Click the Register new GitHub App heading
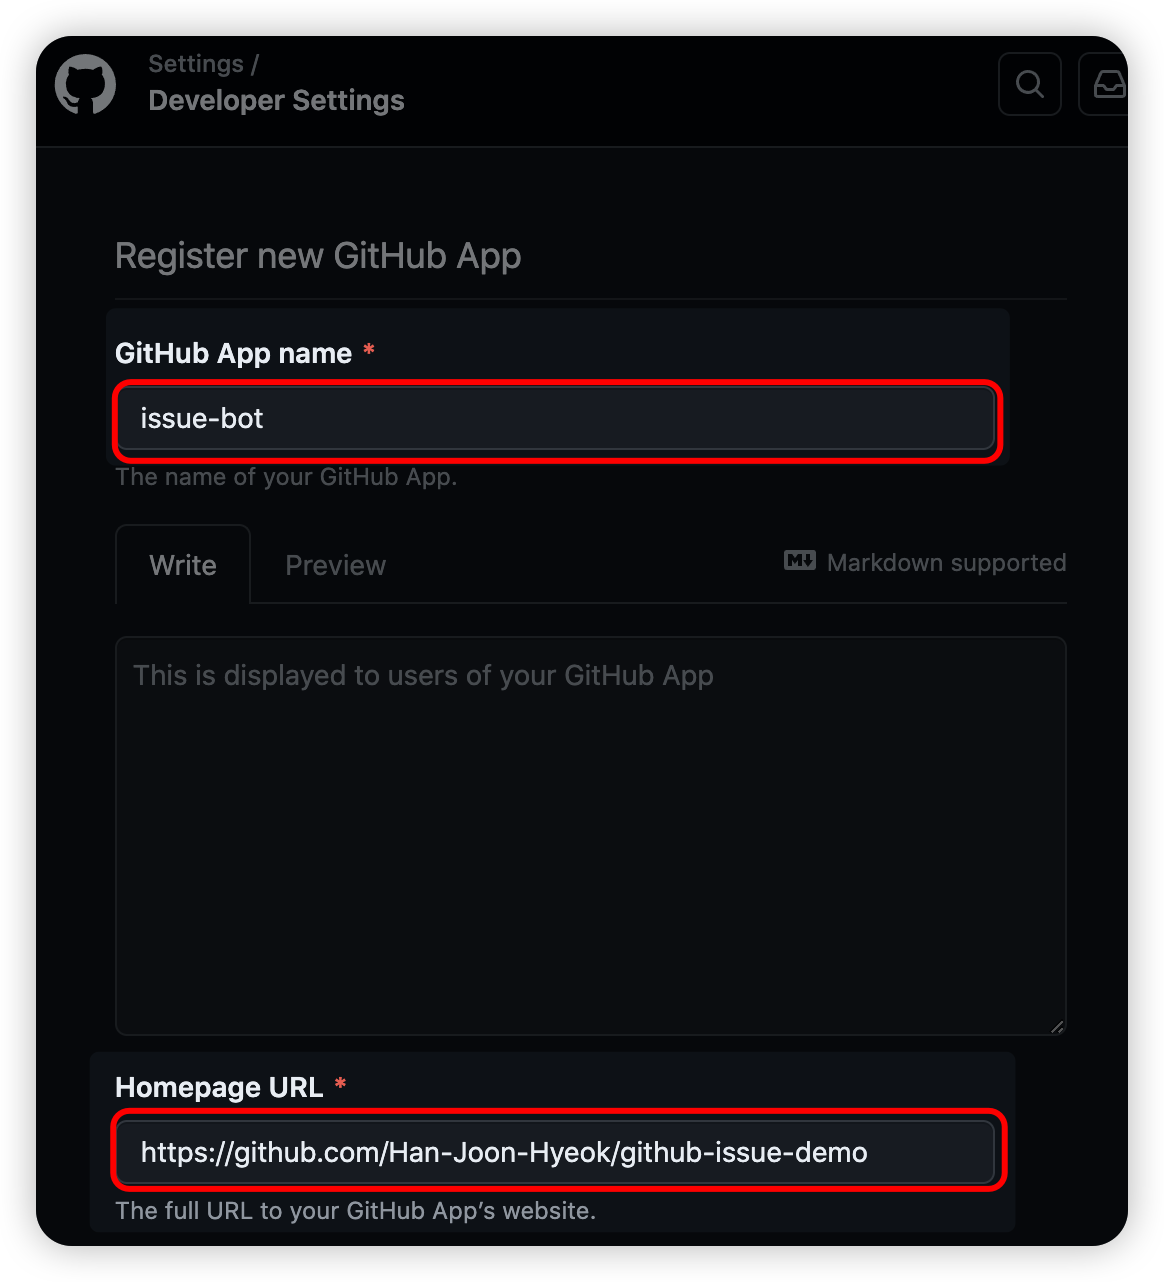Screen dimensions: 1164x1282 (318, 256)
